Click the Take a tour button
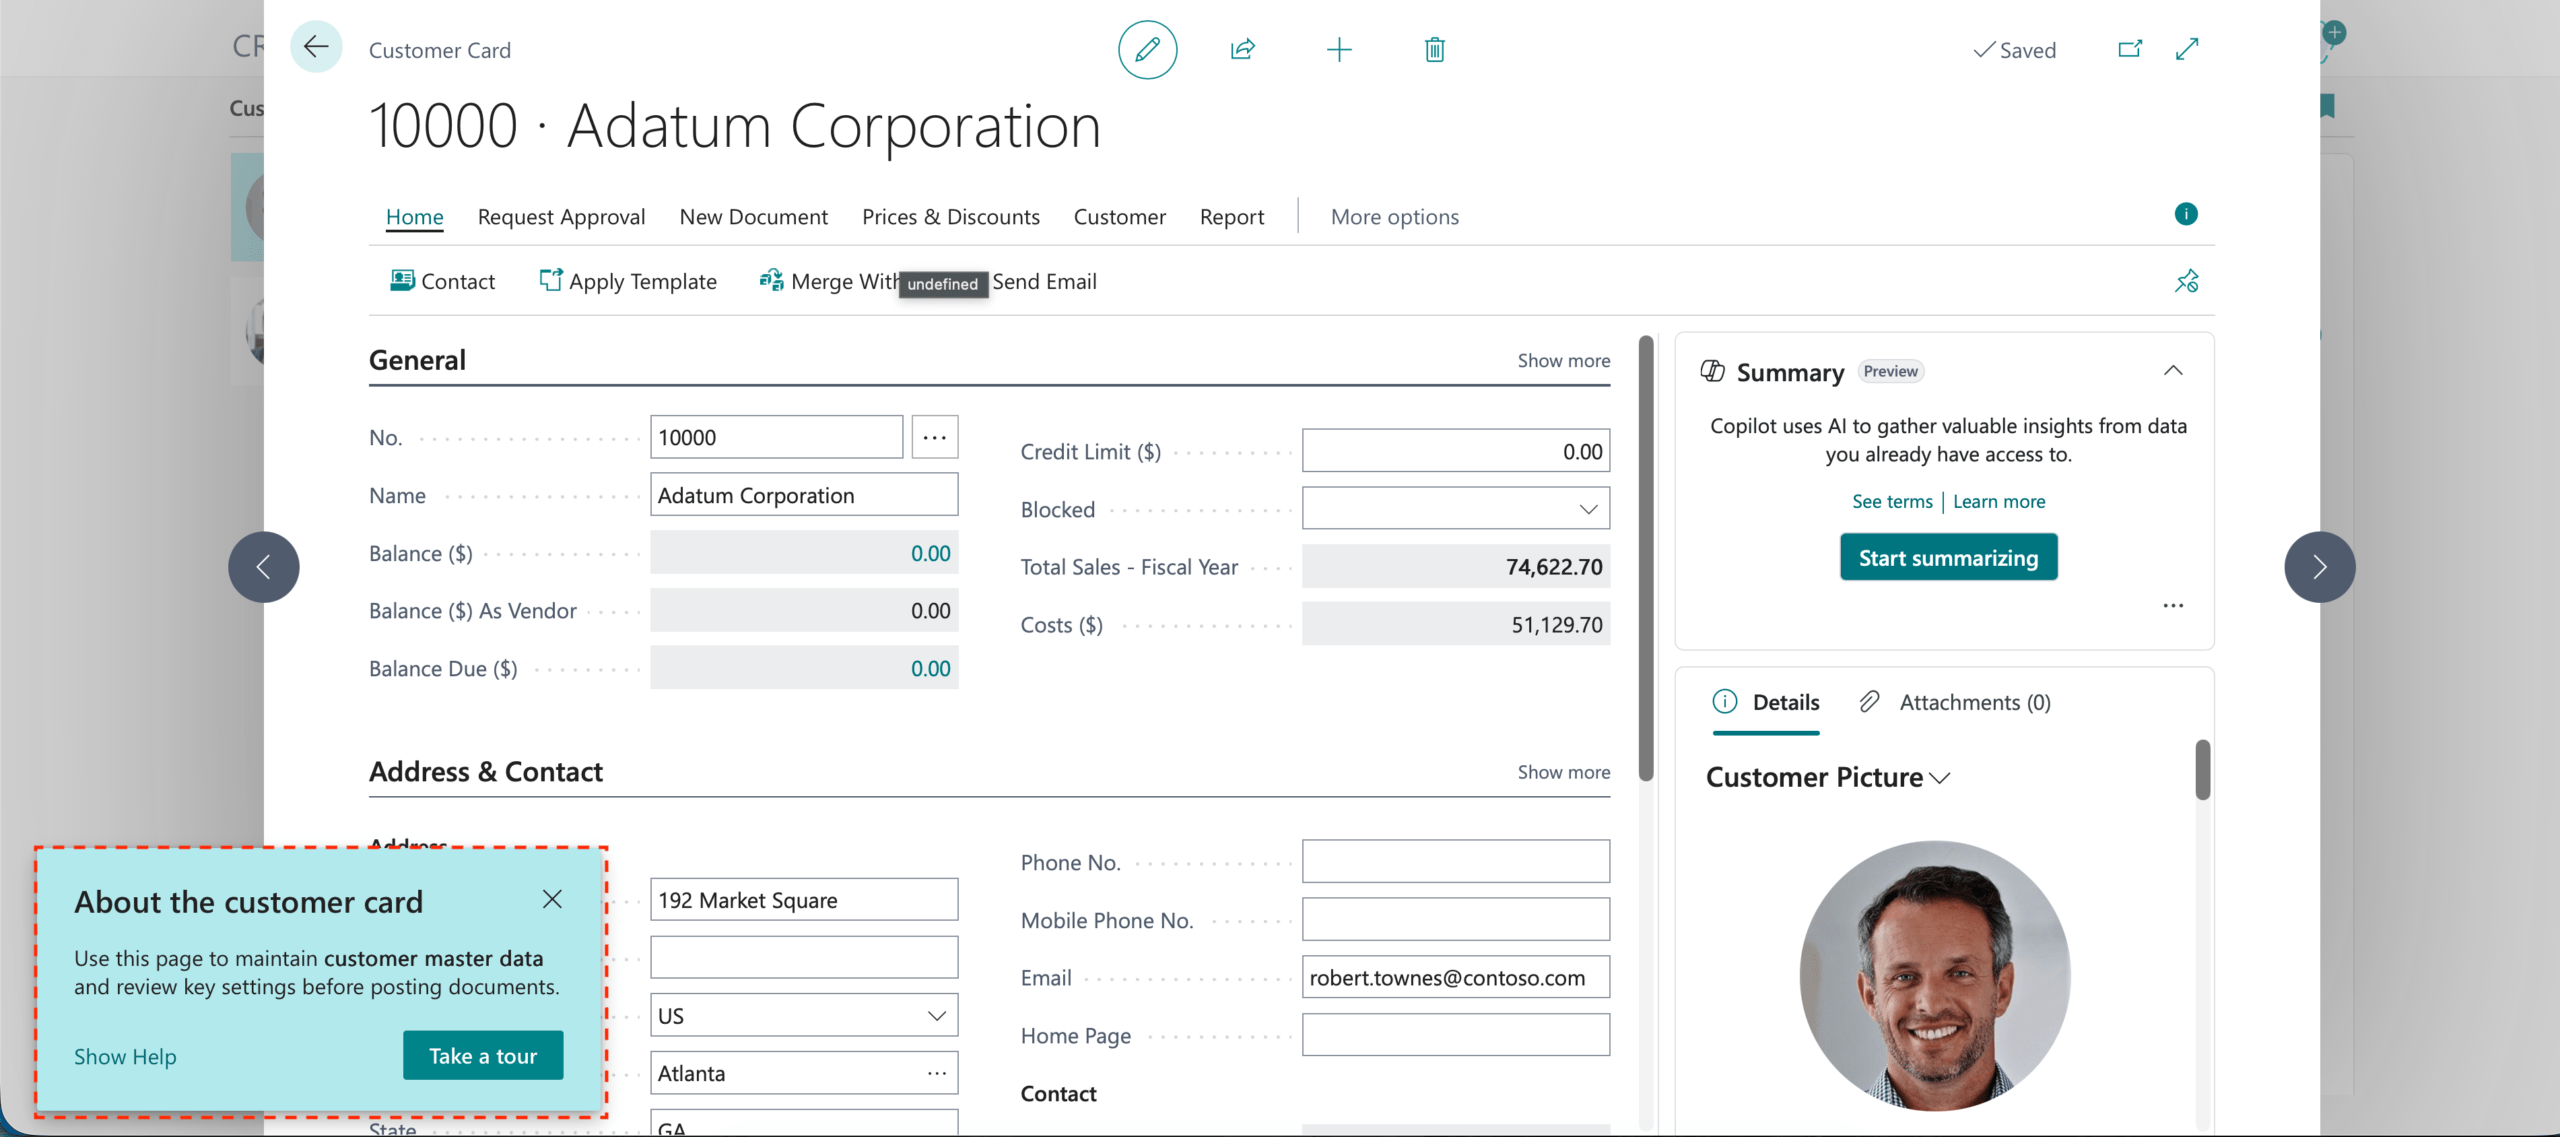The image size is (2560, 1137). [483, 1056]
